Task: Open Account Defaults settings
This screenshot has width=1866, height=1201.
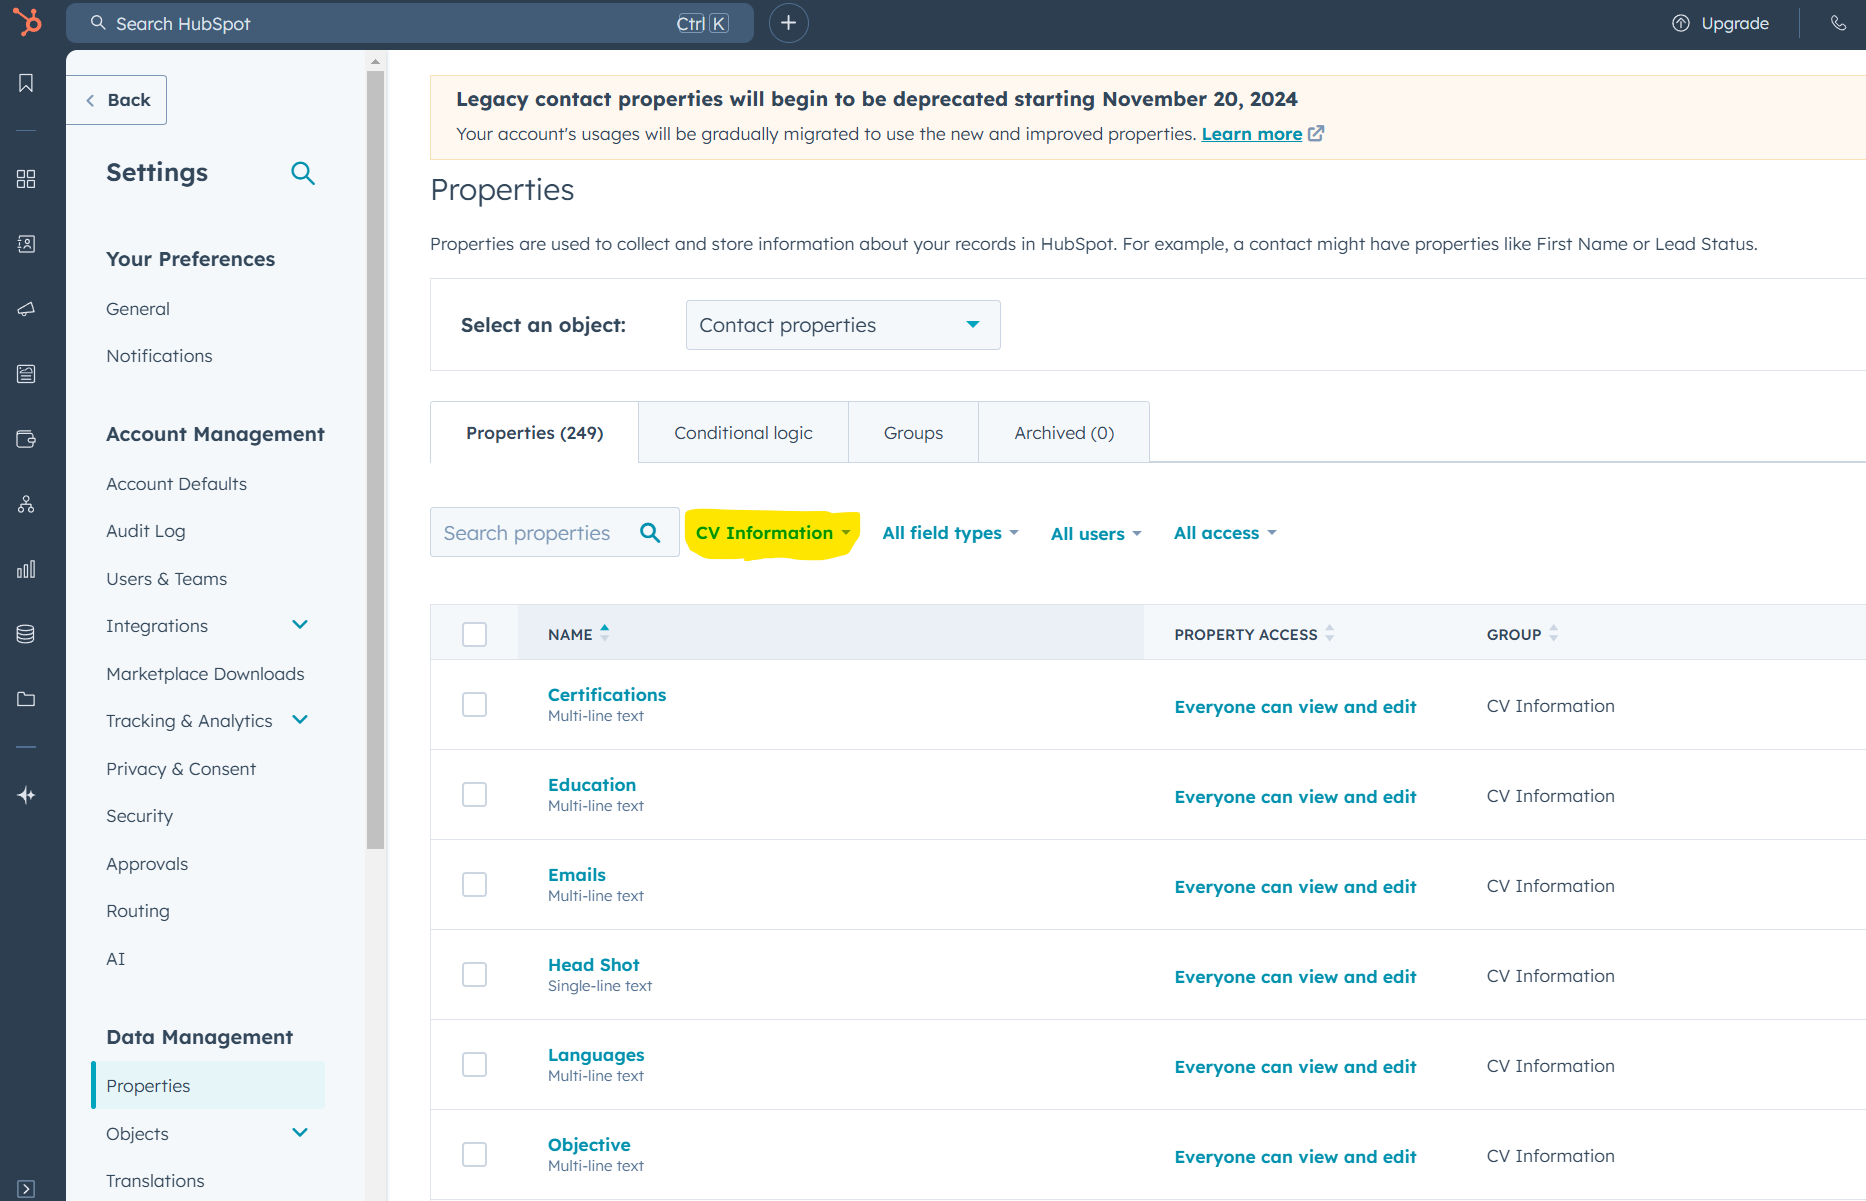Action: click(176, 484)
